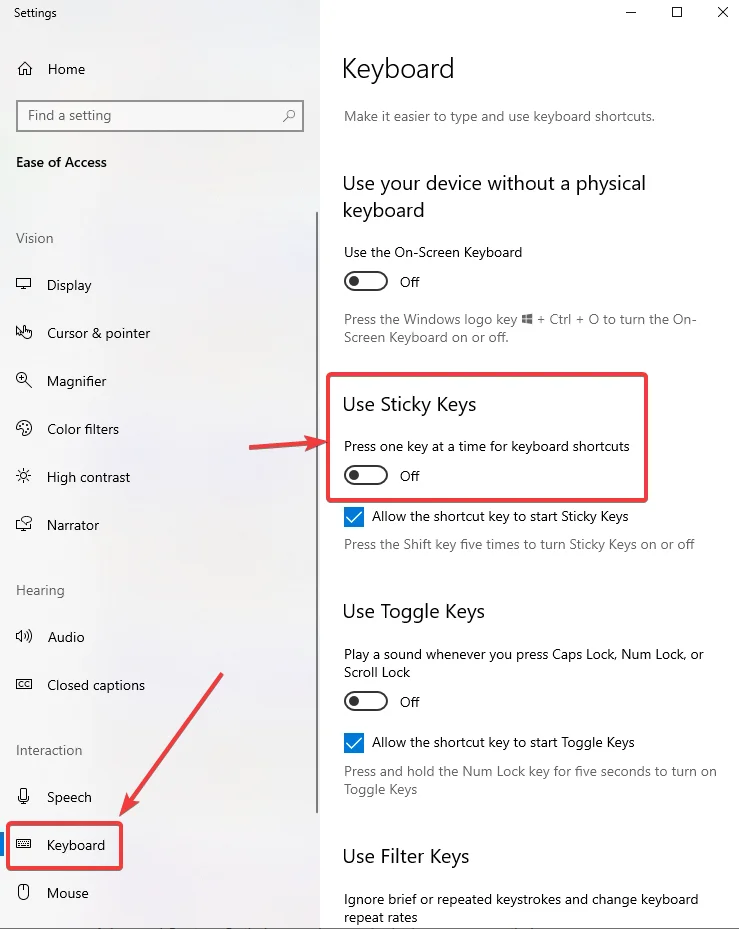
Task: Open Display settings from the sidebar icon
Action: (23, 285)
